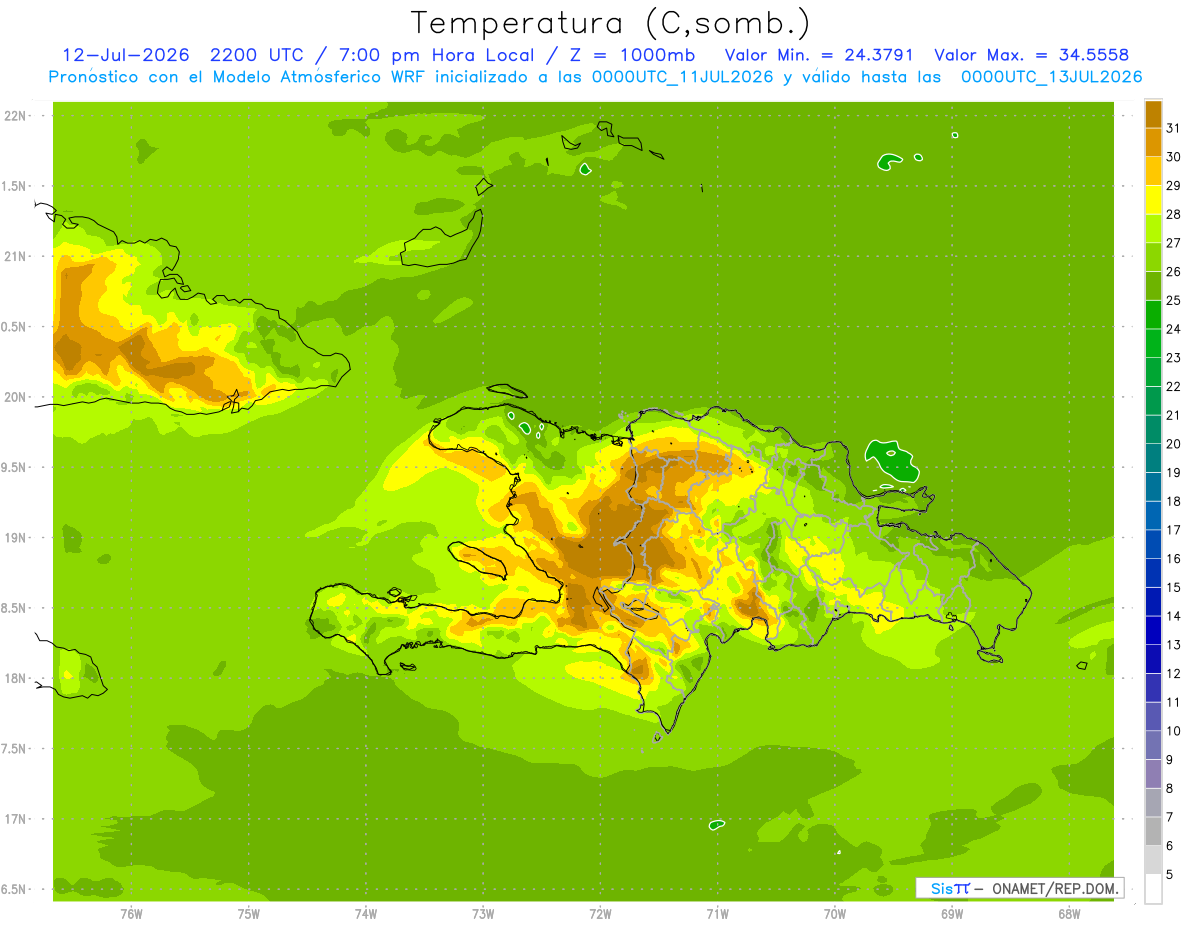1200x927 pixels.
Task: Pick the green swatch between legend 25 and 26
Action: click(x=1153, y=286)
